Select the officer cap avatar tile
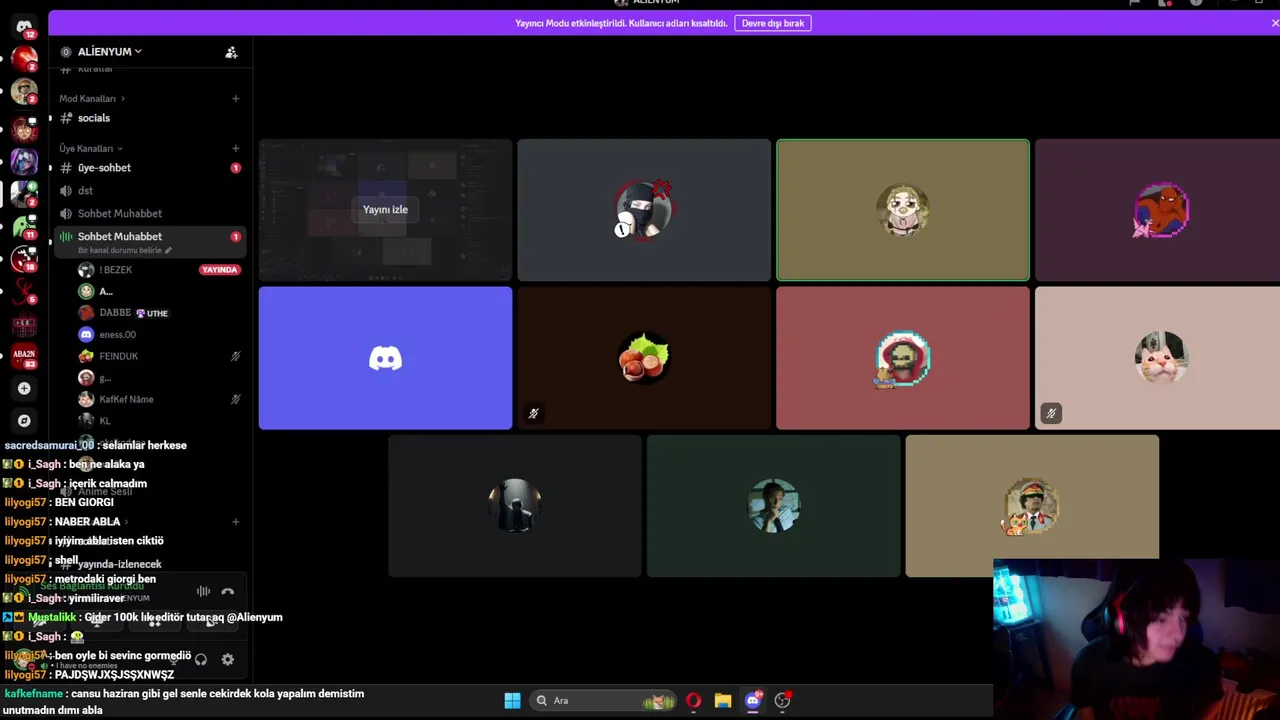The height and width of the screenshot is (720, 1280). pos(1032,506)
